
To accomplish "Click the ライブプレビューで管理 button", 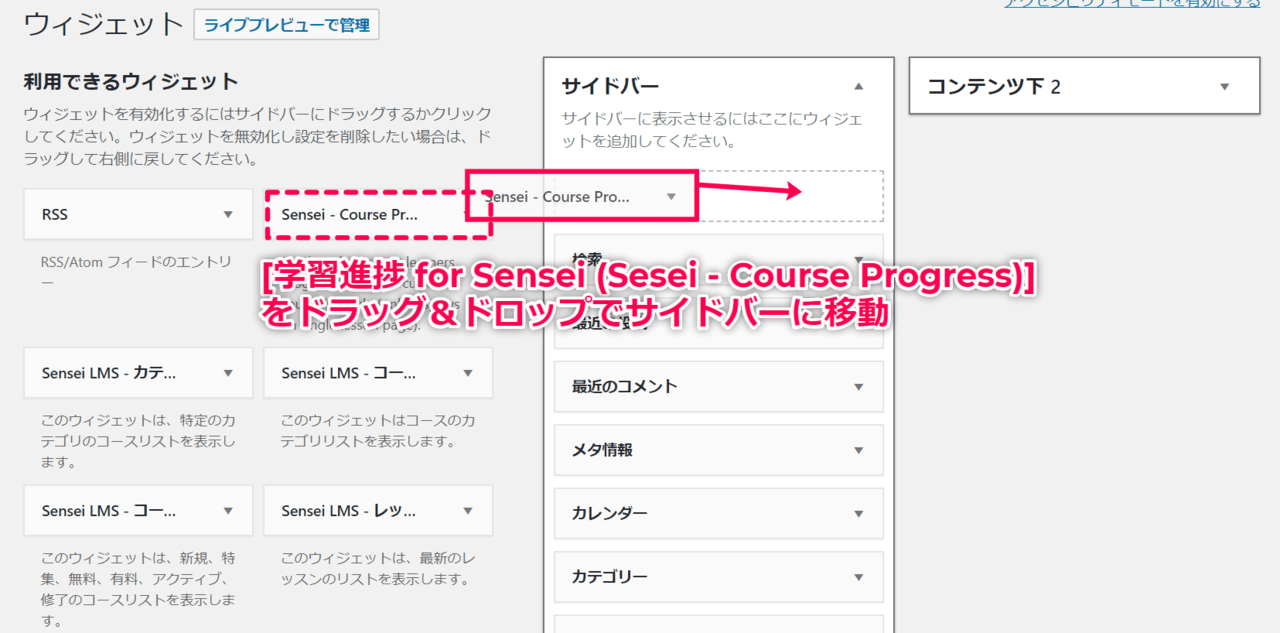I will pyautogui.click(x=286, y=25).
